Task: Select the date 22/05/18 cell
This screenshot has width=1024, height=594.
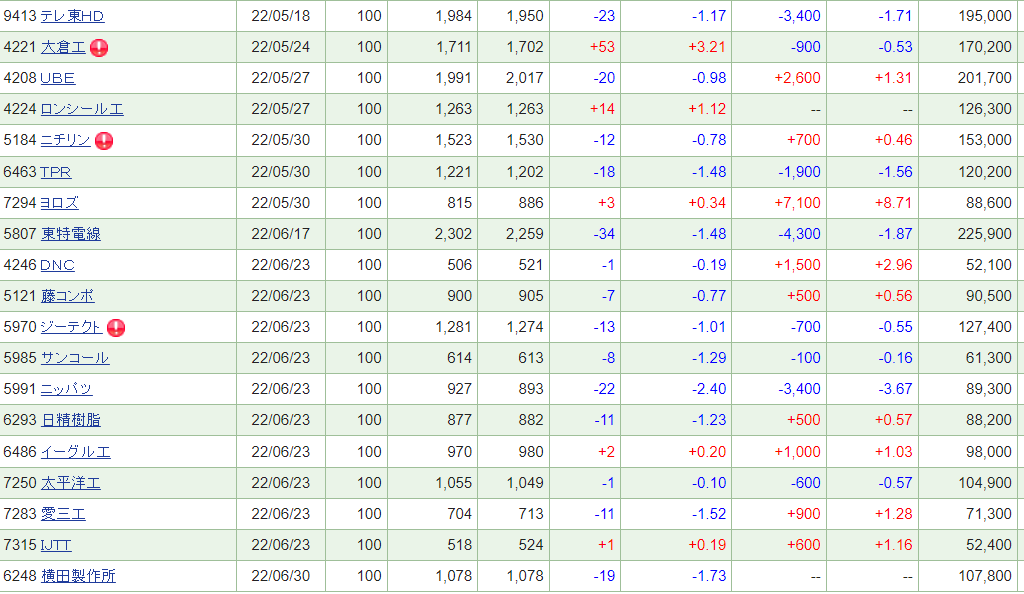Action: 281,16
